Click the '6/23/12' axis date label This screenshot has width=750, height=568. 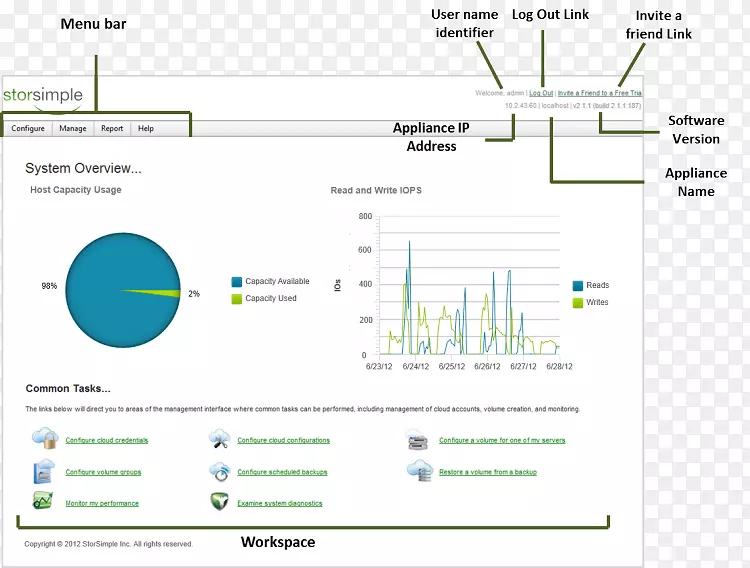[x=379, y=367]
